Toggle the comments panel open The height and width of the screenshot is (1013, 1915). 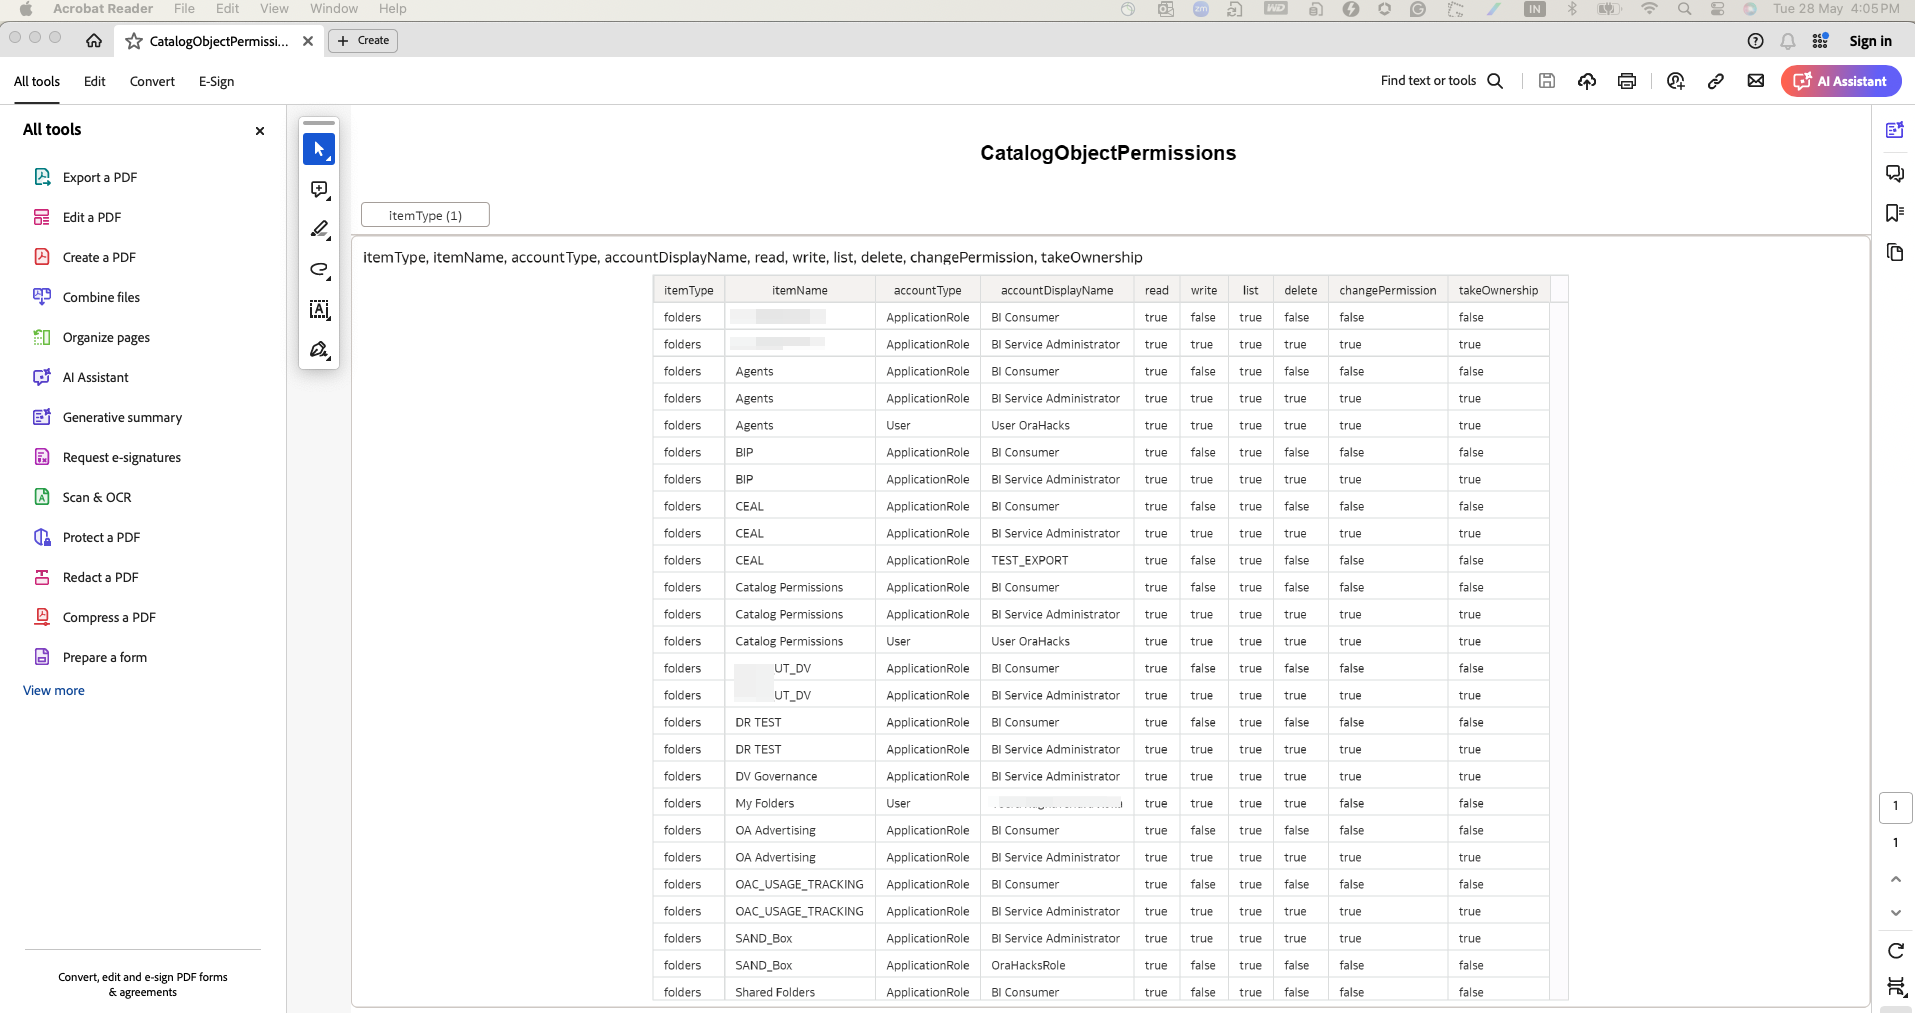[x=1895, y=173]
